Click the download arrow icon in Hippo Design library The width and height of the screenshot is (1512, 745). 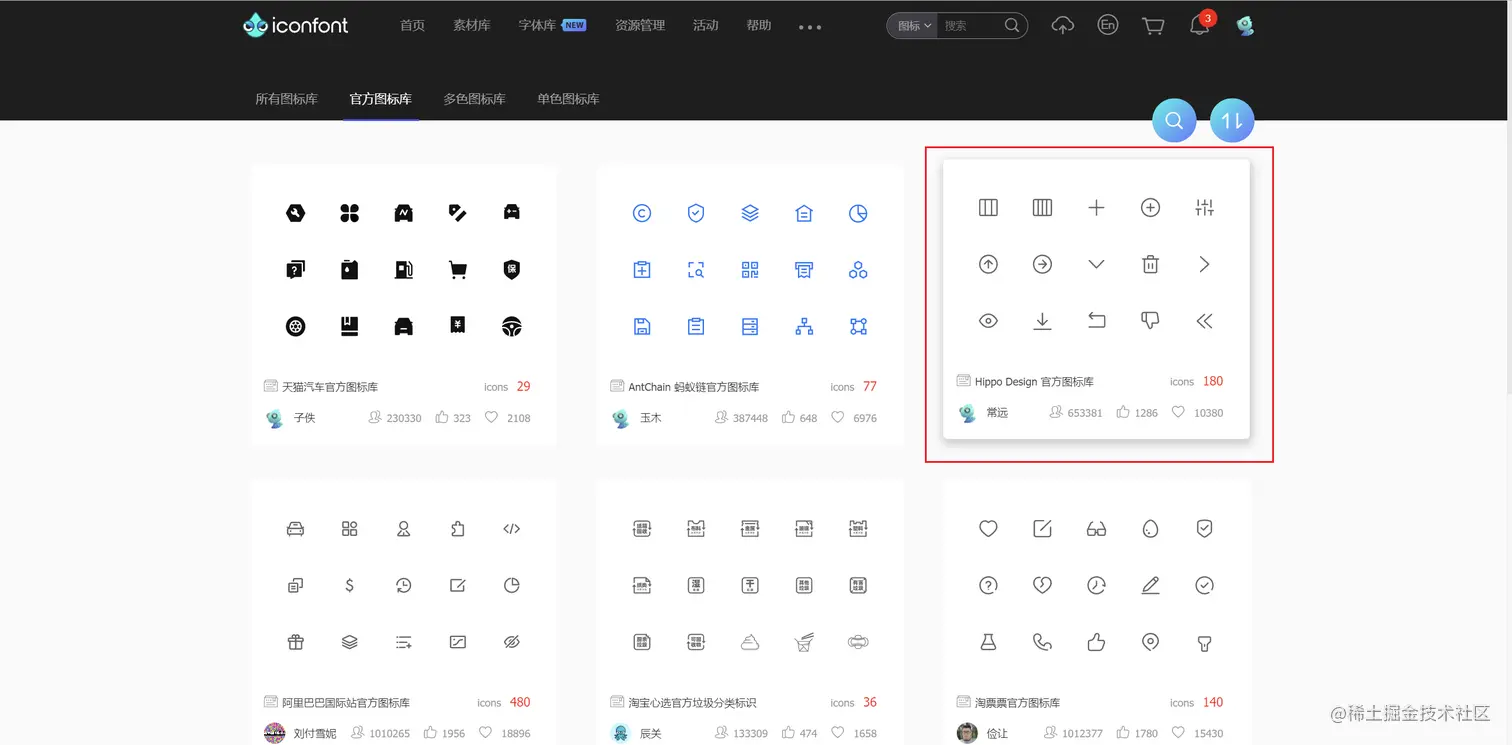click(1042, 320)
